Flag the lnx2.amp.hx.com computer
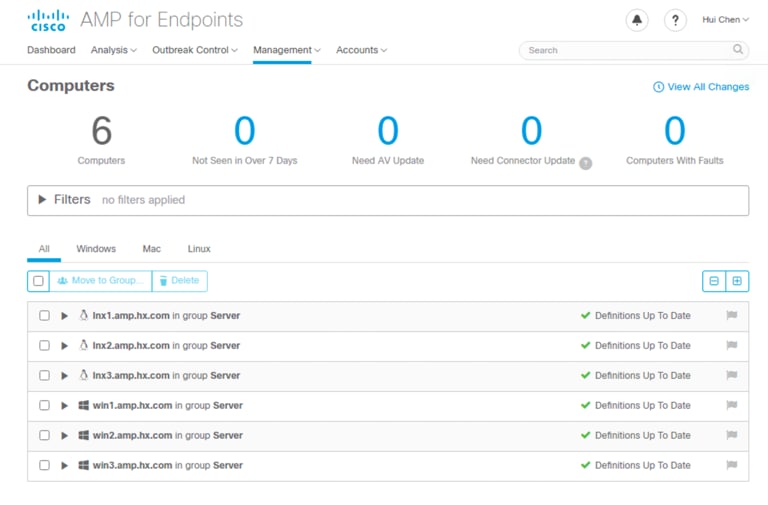 (x=732, y=345)
